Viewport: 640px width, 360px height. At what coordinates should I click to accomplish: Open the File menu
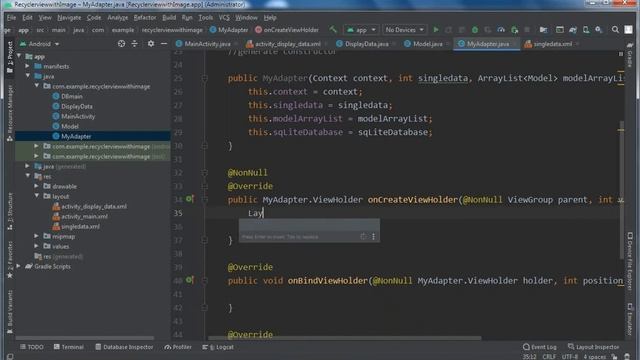click(11, 18)
